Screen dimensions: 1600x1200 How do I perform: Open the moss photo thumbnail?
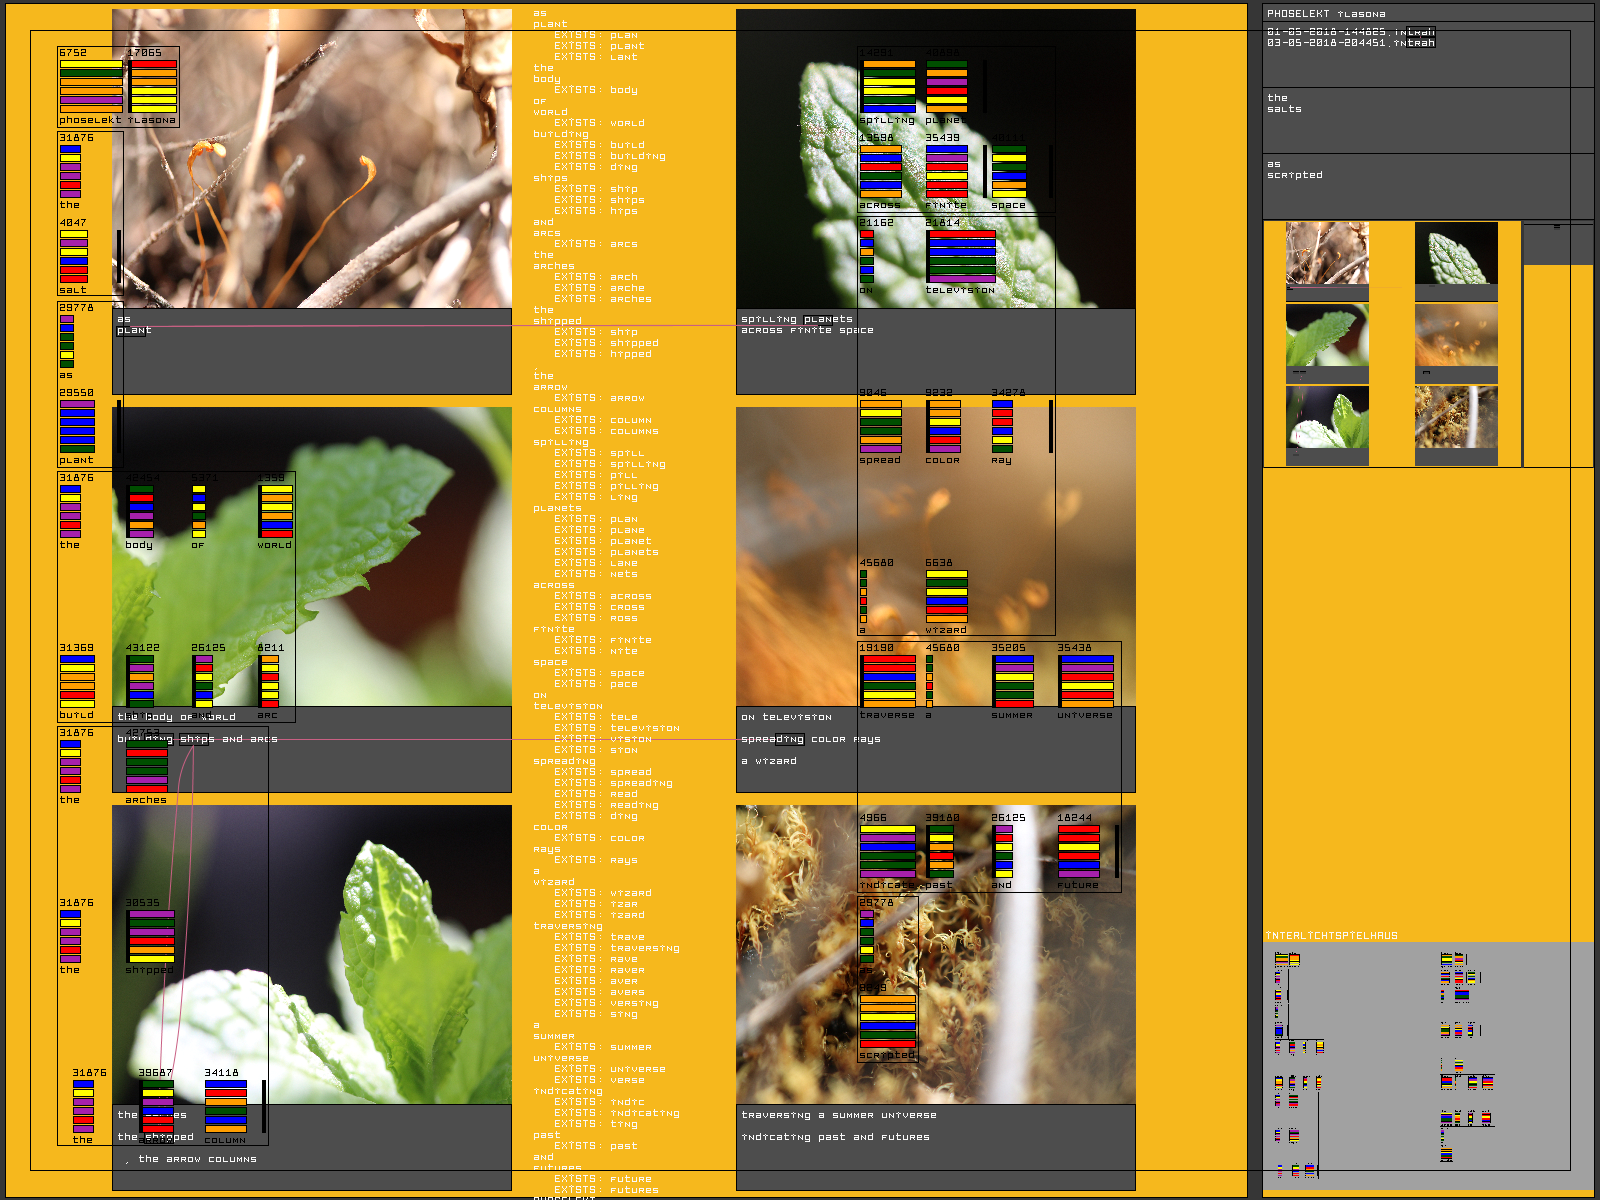(x=1456, y=417)
